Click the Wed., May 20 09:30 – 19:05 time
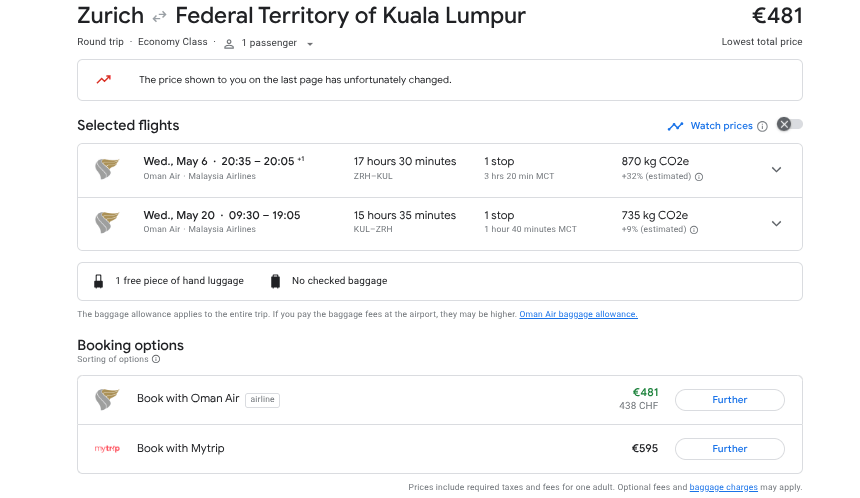 pos(222,215)
